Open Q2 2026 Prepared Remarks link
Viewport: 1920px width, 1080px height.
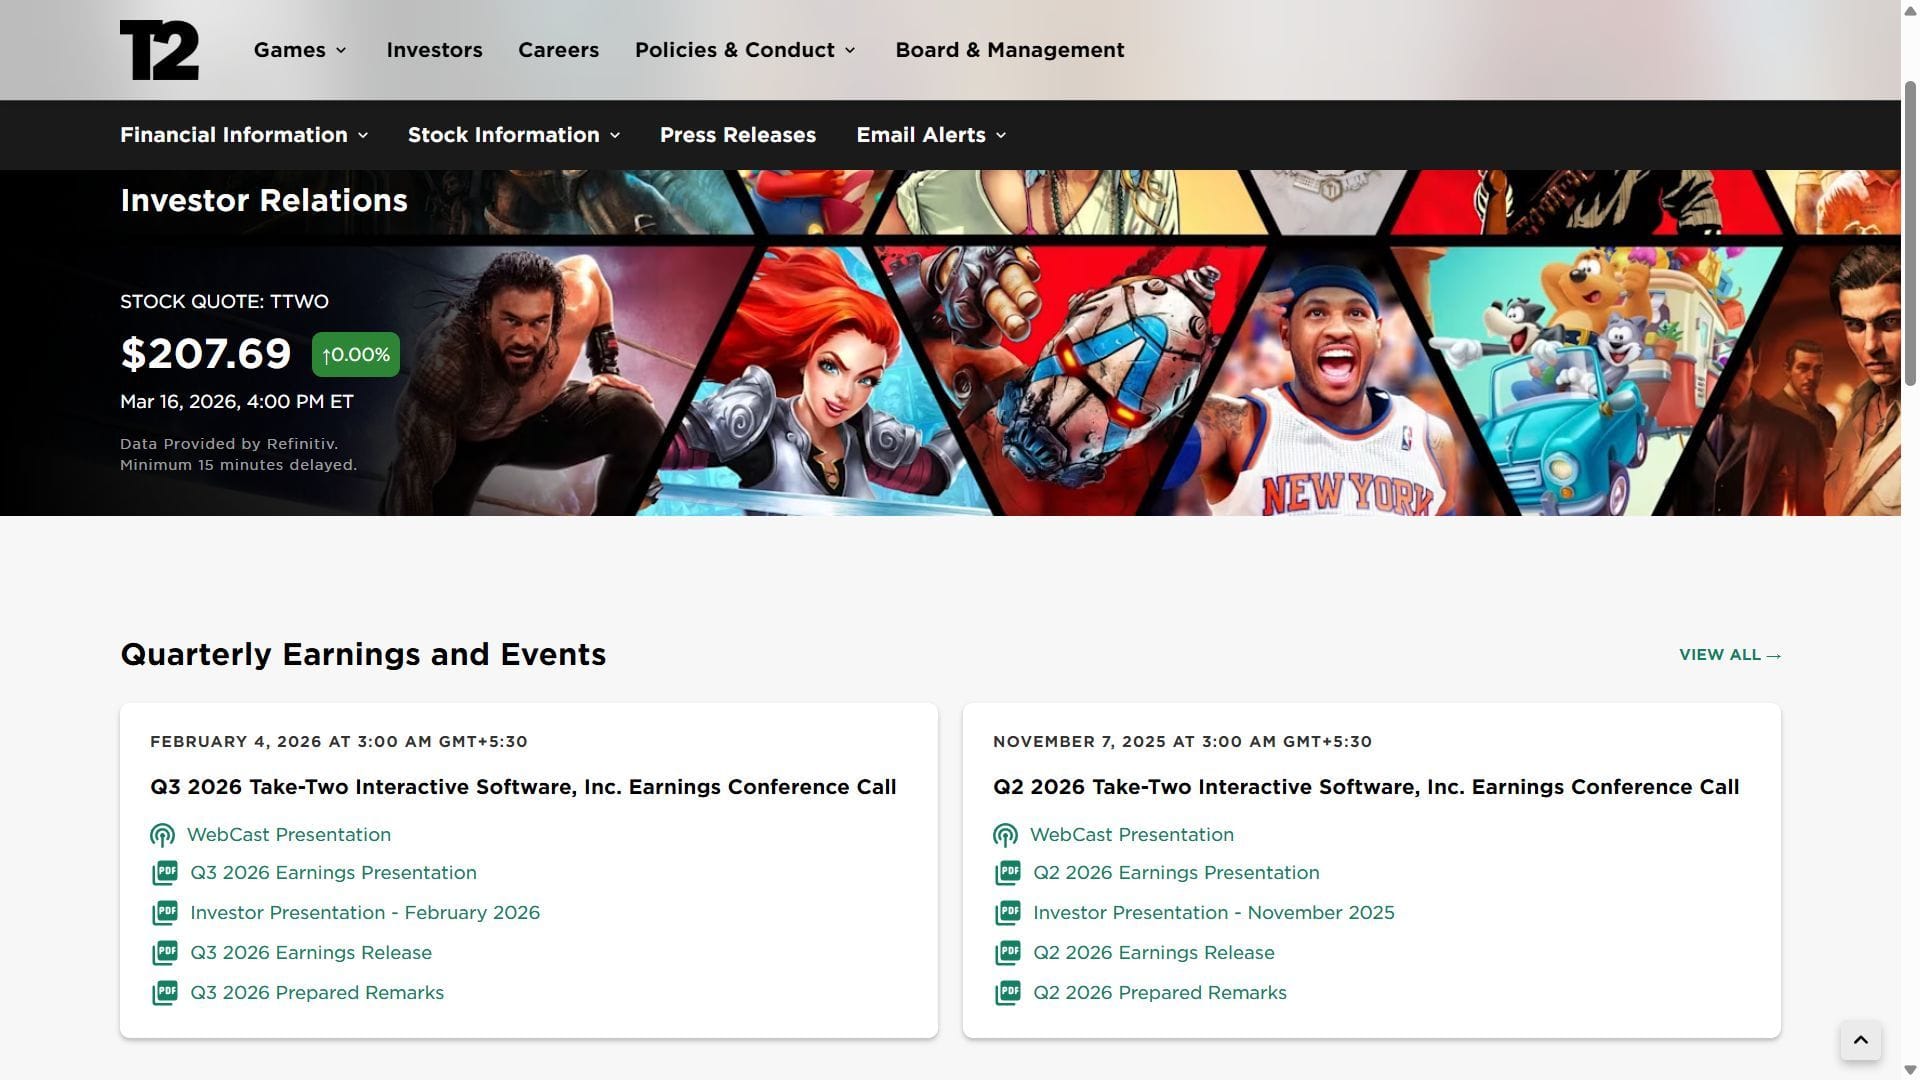[x=1160, y=993]
